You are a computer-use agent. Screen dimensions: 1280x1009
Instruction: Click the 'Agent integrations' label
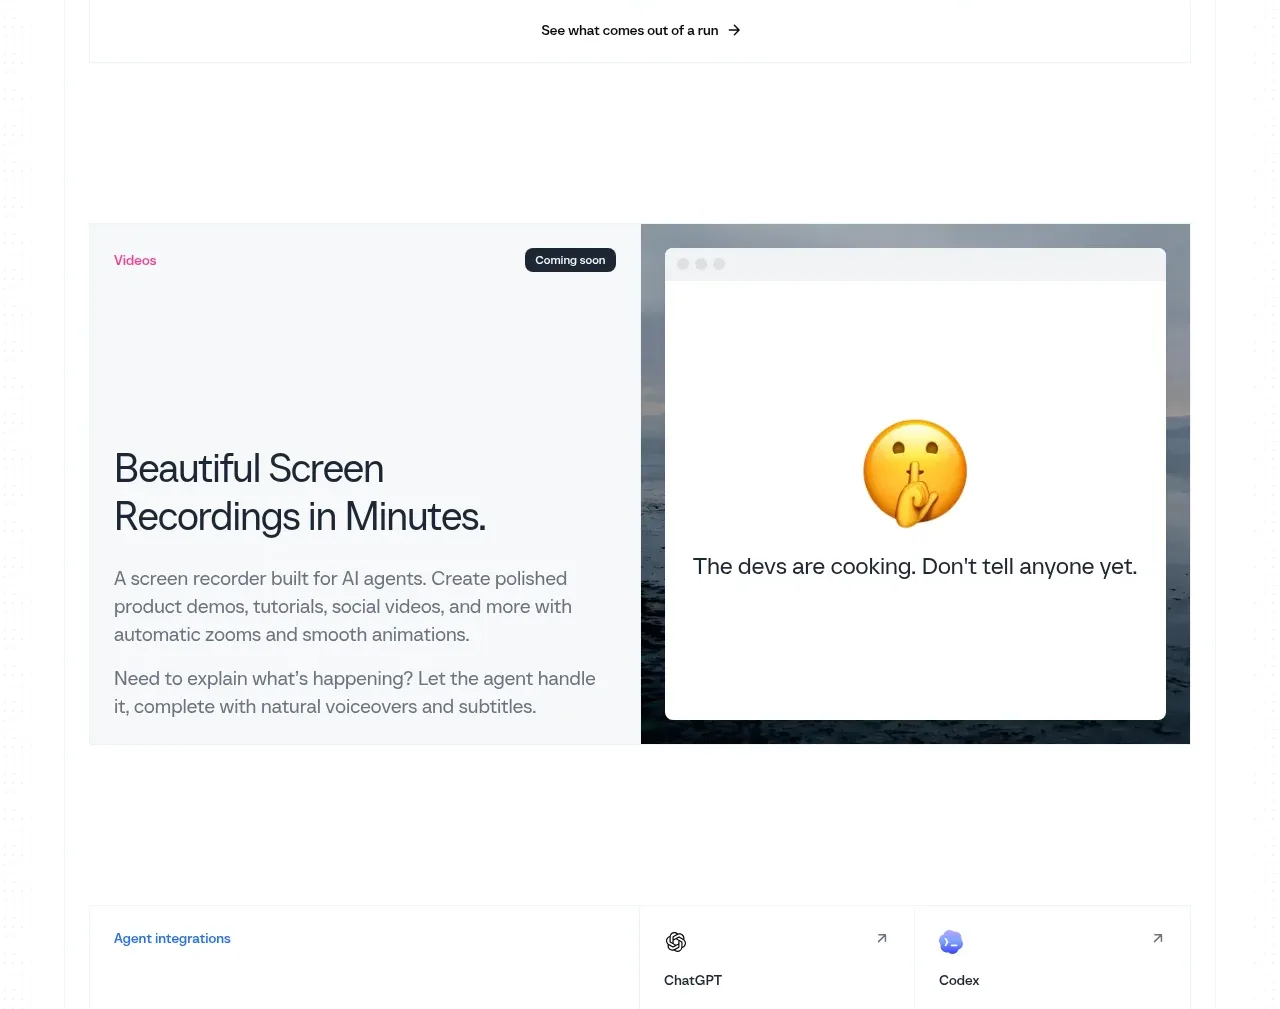(172, 938)
